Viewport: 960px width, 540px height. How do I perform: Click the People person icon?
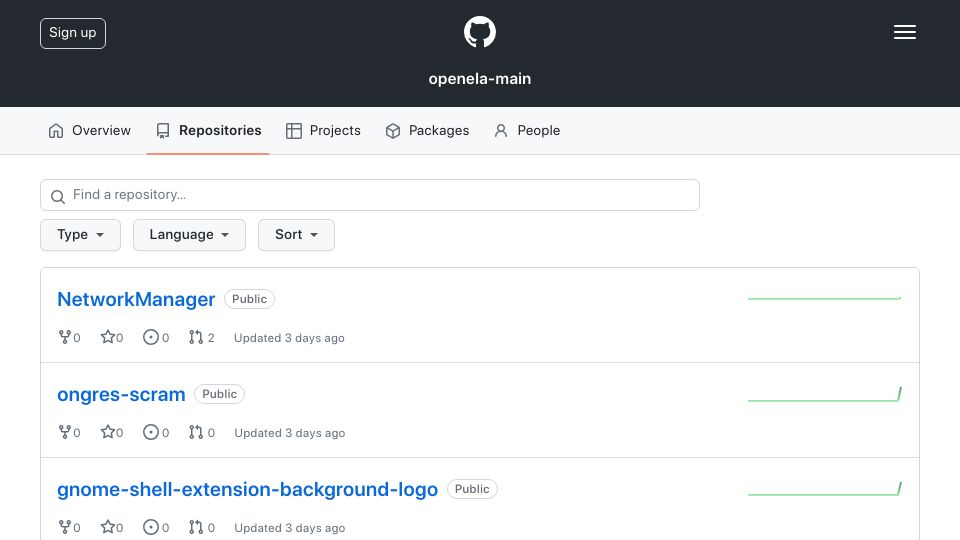[x=501, y=131]
